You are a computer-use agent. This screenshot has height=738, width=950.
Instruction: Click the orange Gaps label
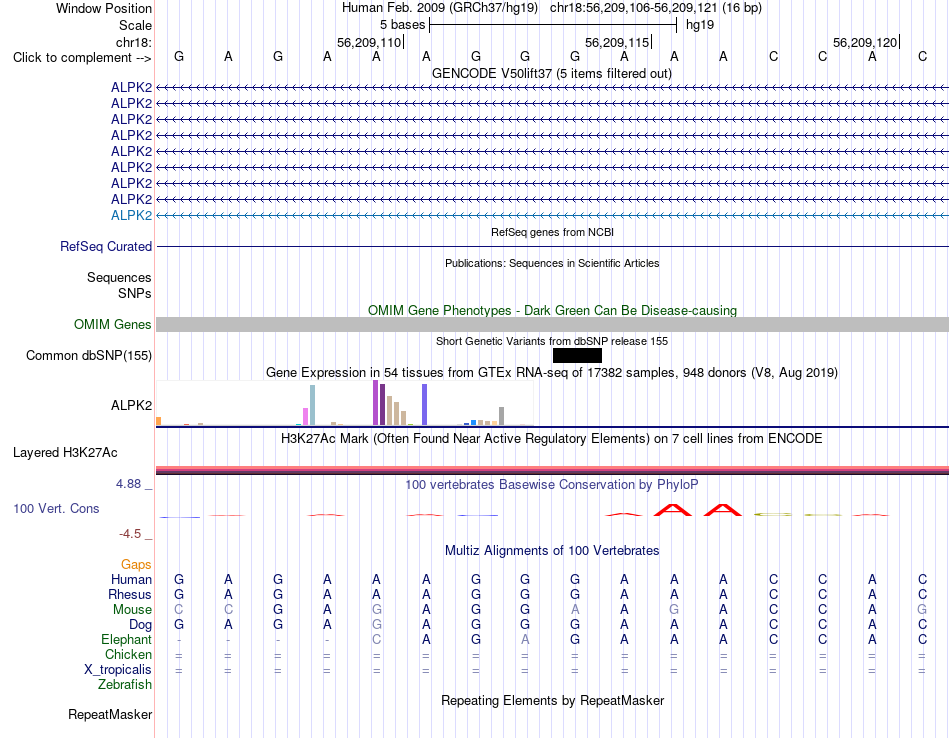click(136, 565)
